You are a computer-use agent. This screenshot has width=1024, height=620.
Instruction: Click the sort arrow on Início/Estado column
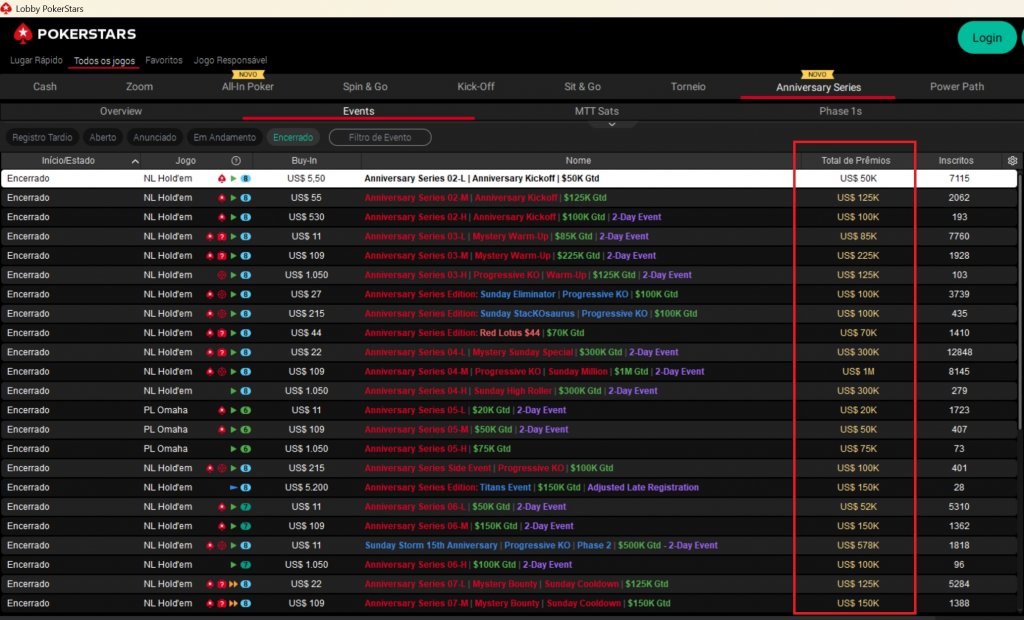(135, 161)
